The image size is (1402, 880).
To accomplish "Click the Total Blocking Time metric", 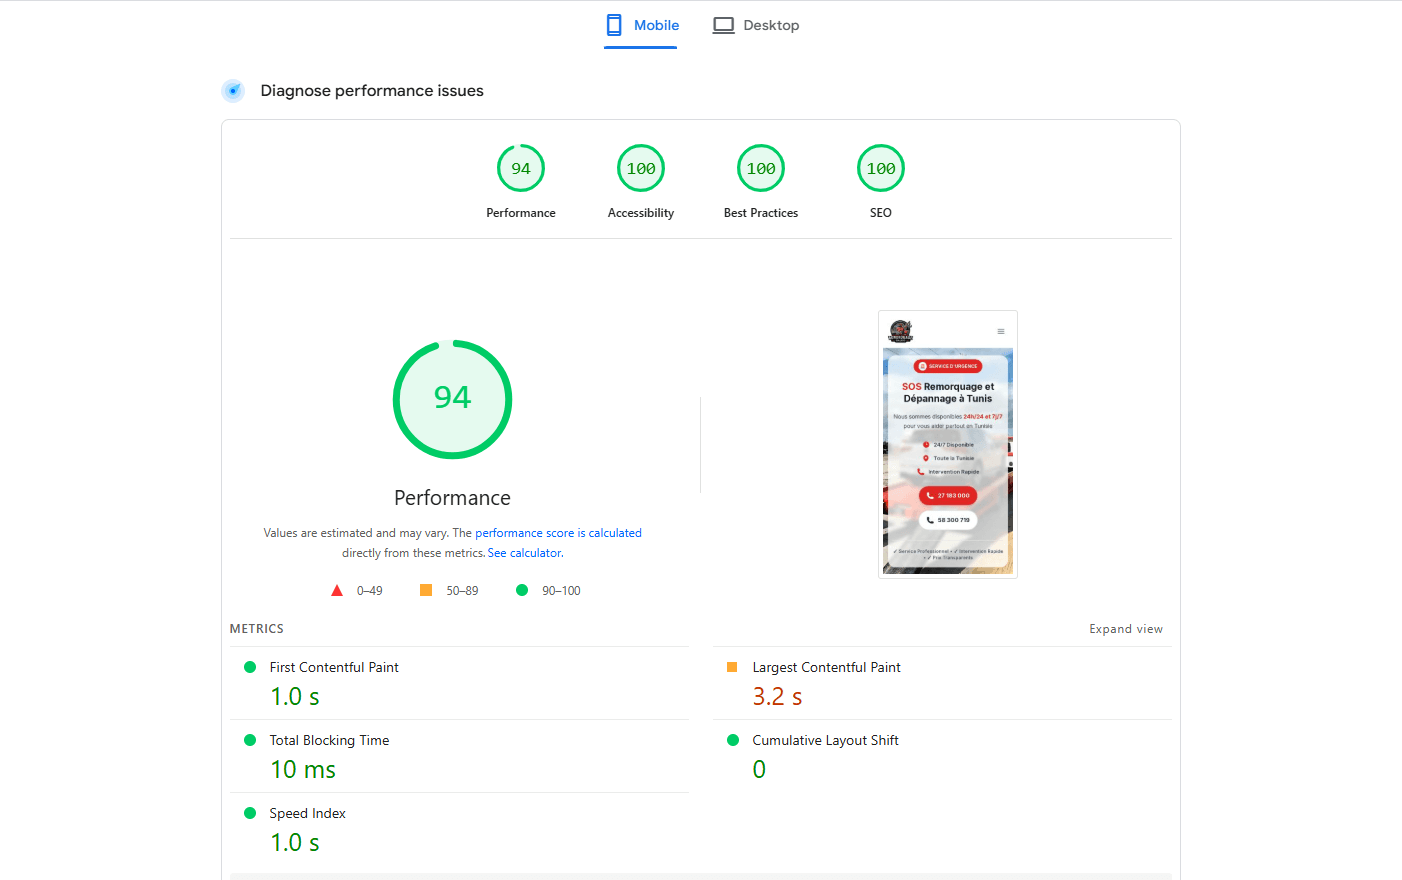I will coord(329,741).
